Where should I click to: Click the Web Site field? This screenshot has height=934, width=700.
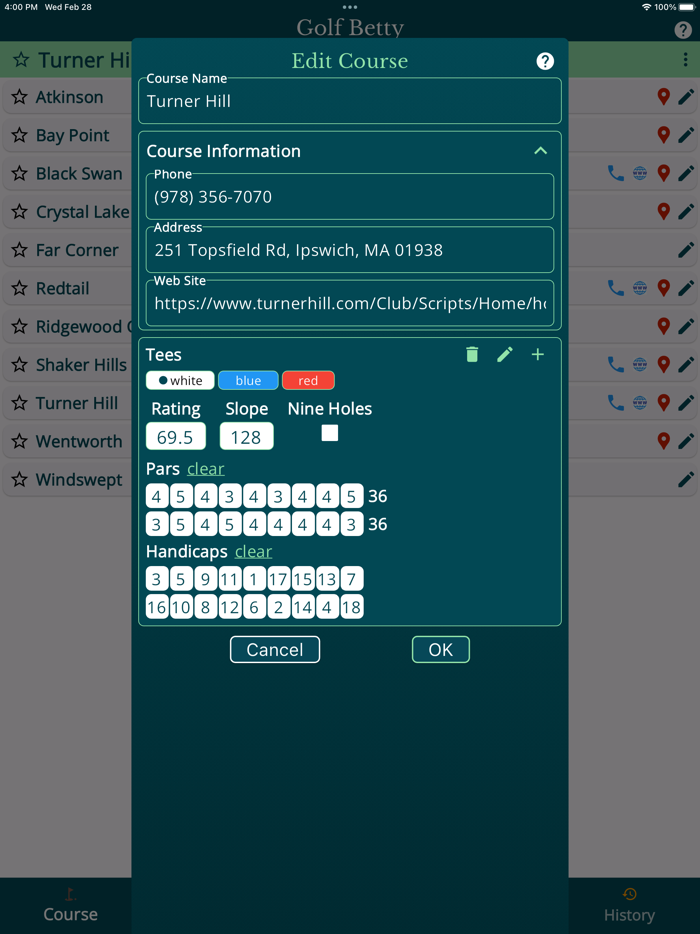click(x=350, y=303)
